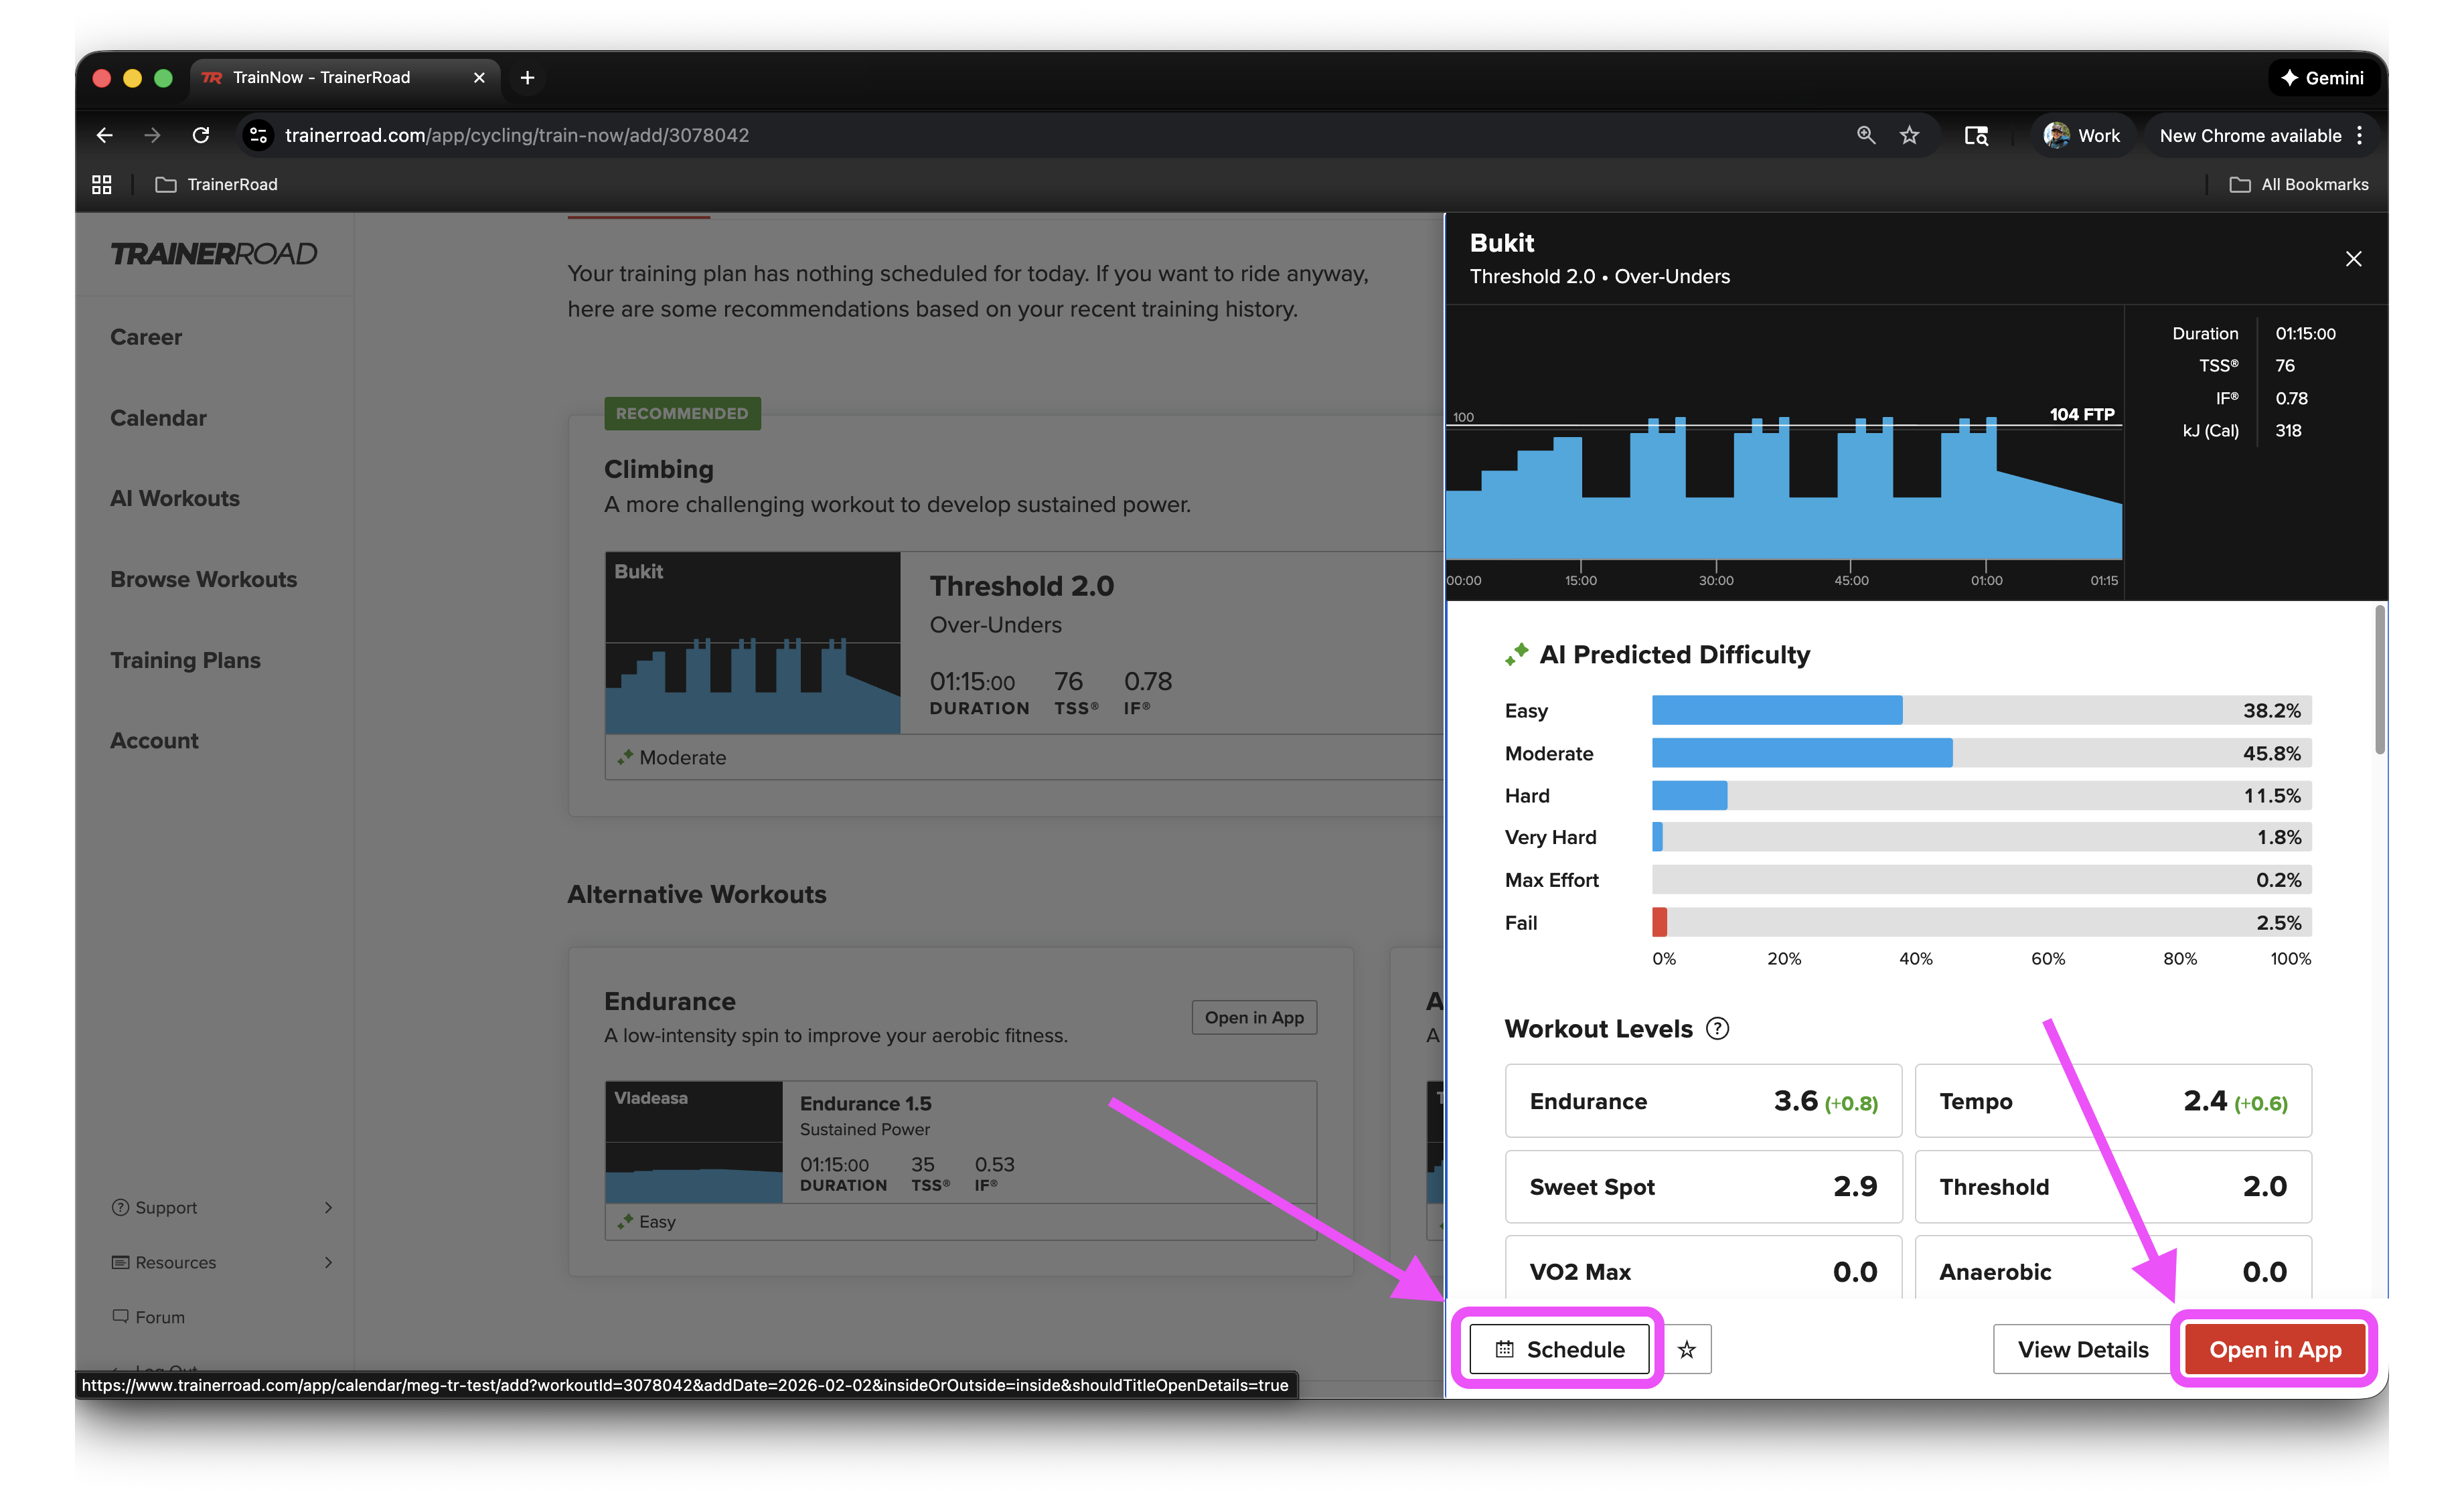Open Gemini from the title bar
This screenshot has height=1498, width=2464.
(2322, 78)
